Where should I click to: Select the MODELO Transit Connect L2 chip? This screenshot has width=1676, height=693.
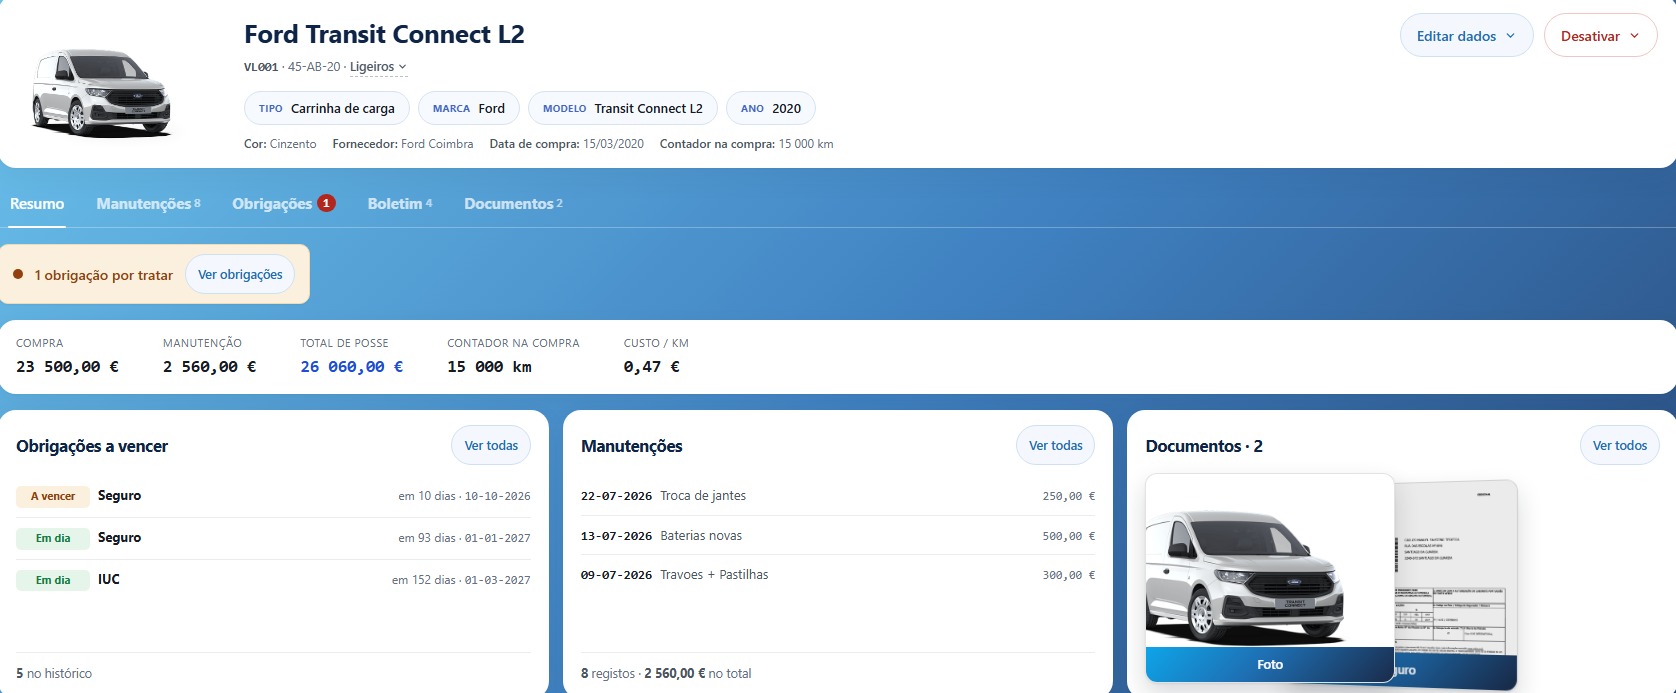click(x=623, y=108)
